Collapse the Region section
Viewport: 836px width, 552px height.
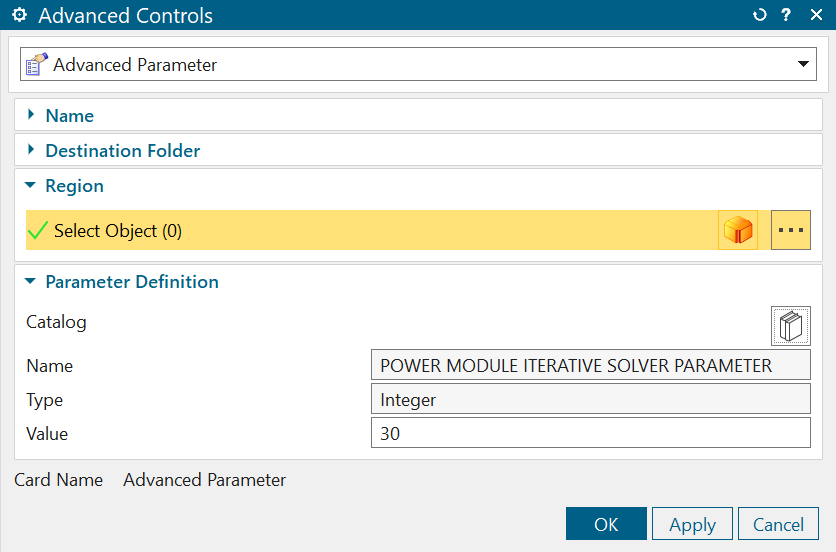(74, 186)
